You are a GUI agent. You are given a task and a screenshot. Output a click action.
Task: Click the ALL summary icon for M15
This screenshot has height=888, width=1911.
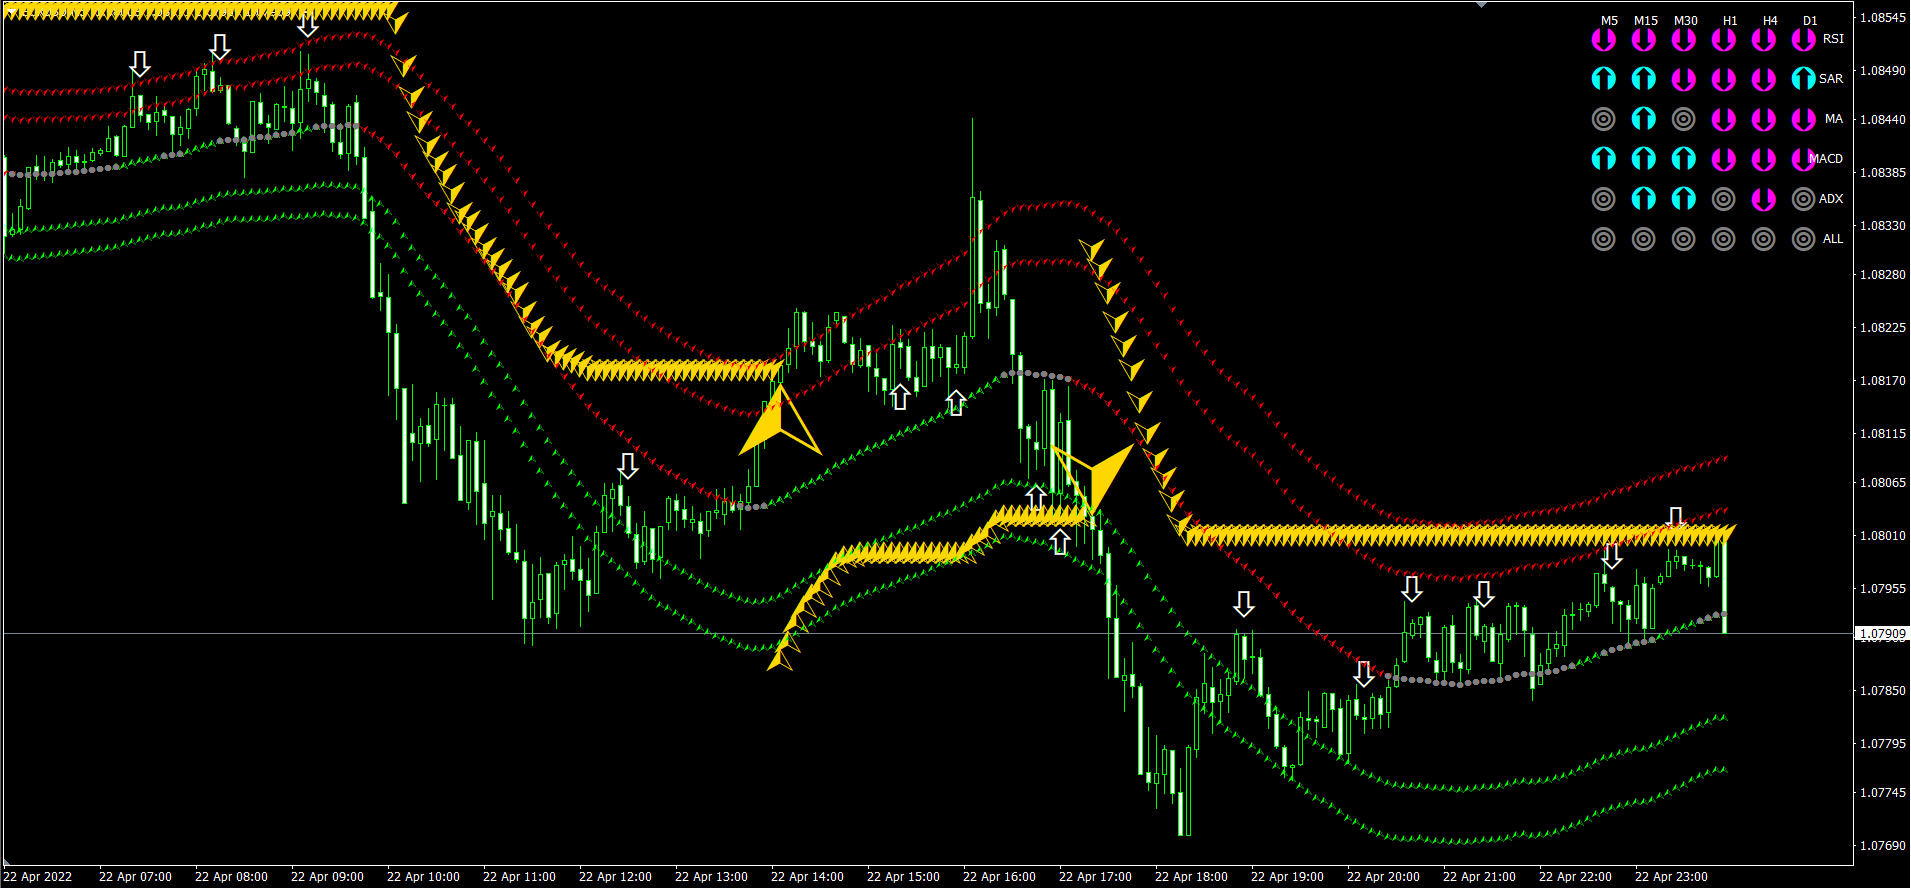[x=1644, y=239]
